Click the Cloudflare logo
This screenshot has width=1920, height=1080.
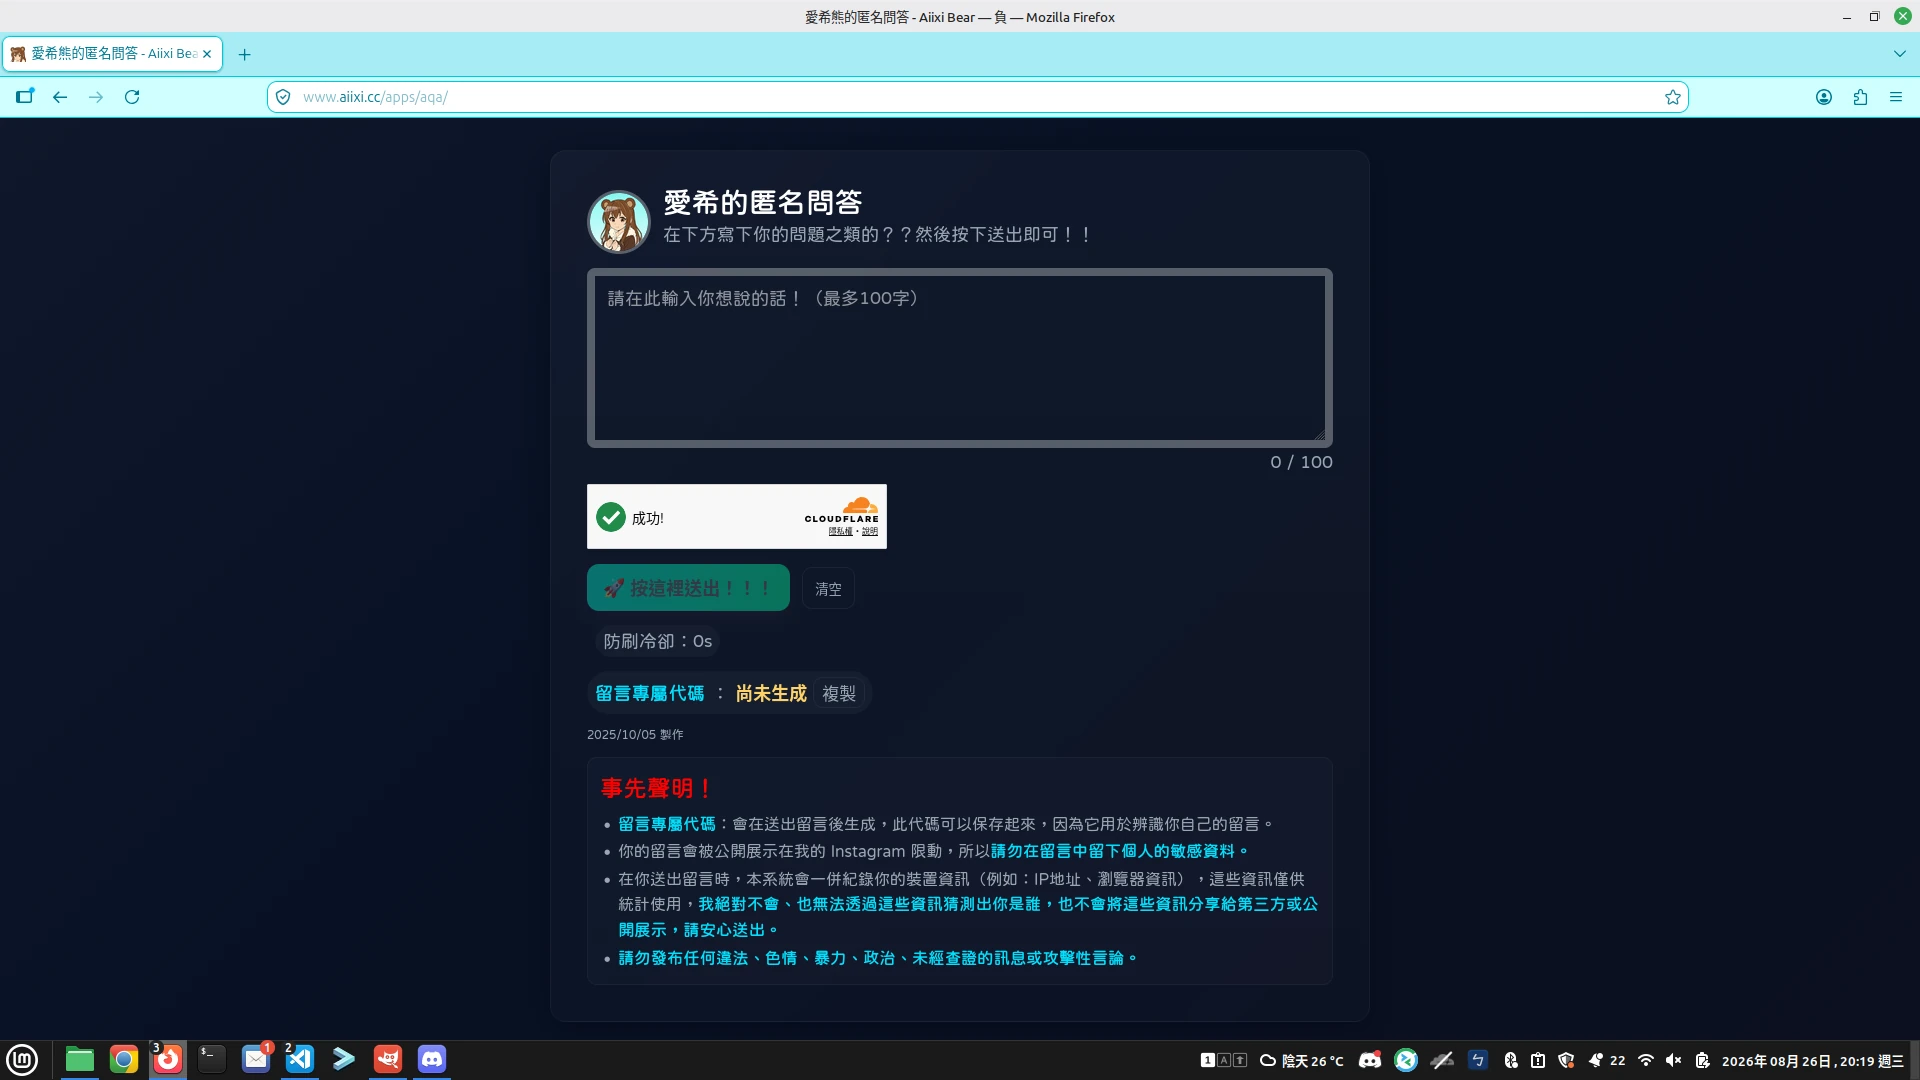[842, 509]
